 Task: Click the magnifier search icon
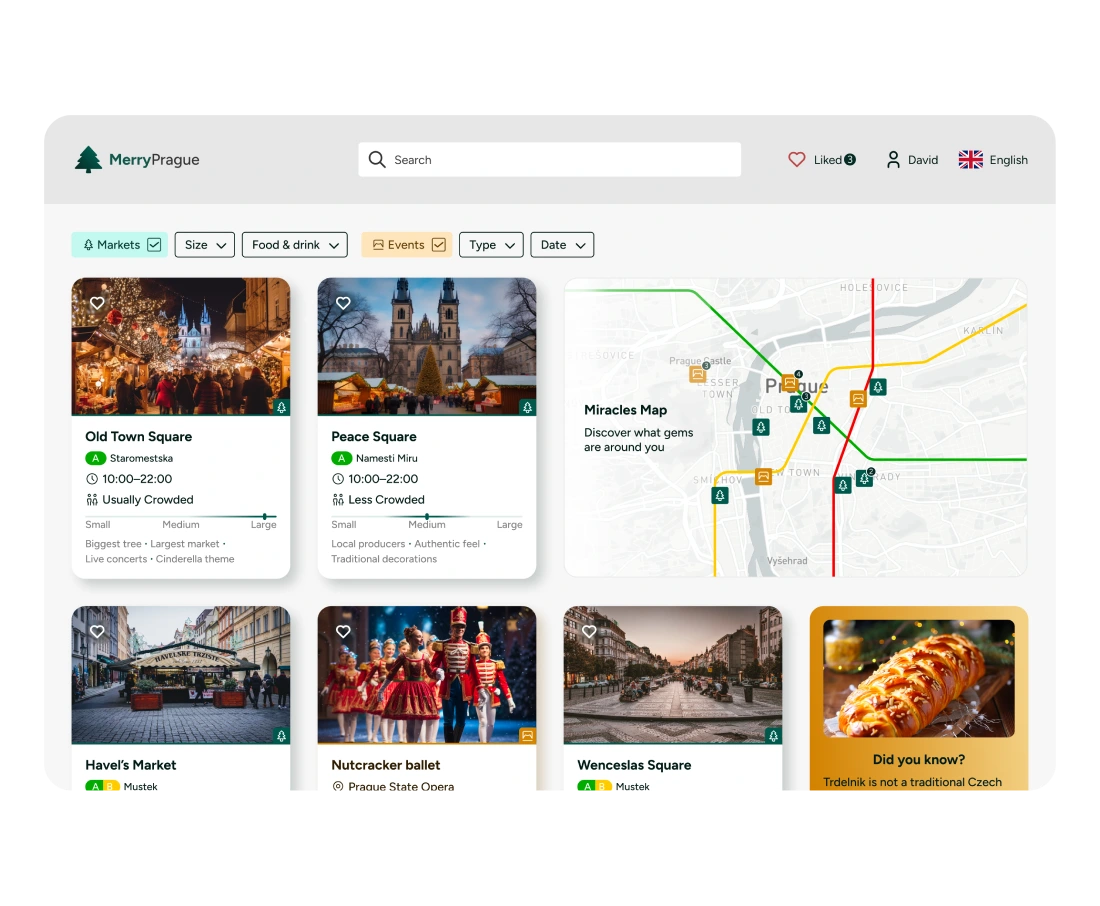pos(377,160)
